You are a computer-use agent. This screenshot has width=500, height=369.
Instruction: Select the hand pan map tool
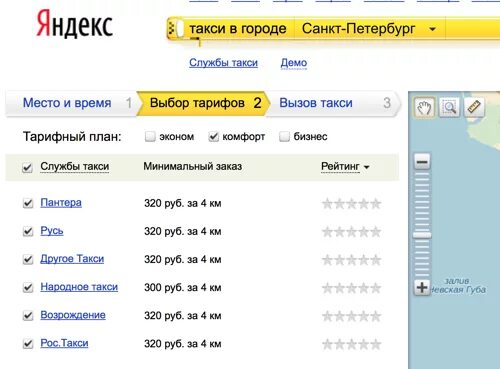[x=424, y=107]
